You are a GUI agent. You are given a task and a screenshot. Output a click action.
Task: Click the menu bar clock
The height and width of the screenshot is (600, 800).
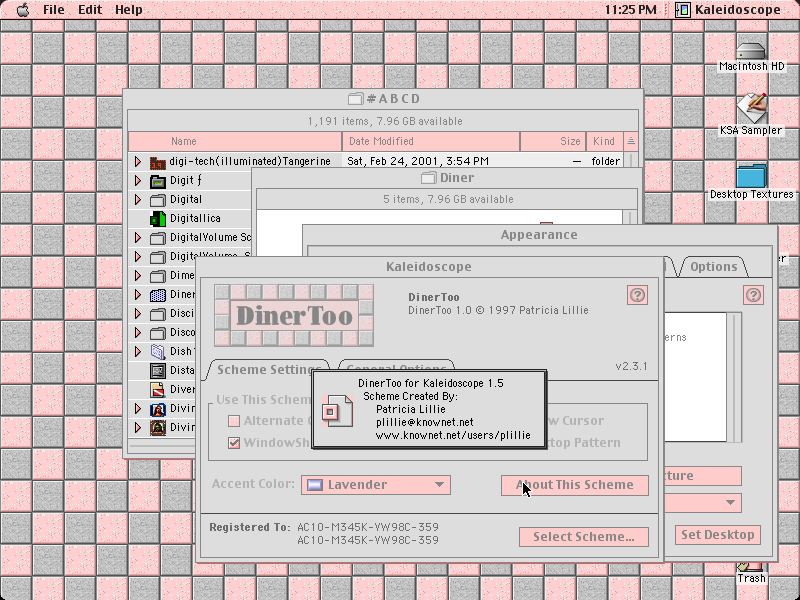631,10
